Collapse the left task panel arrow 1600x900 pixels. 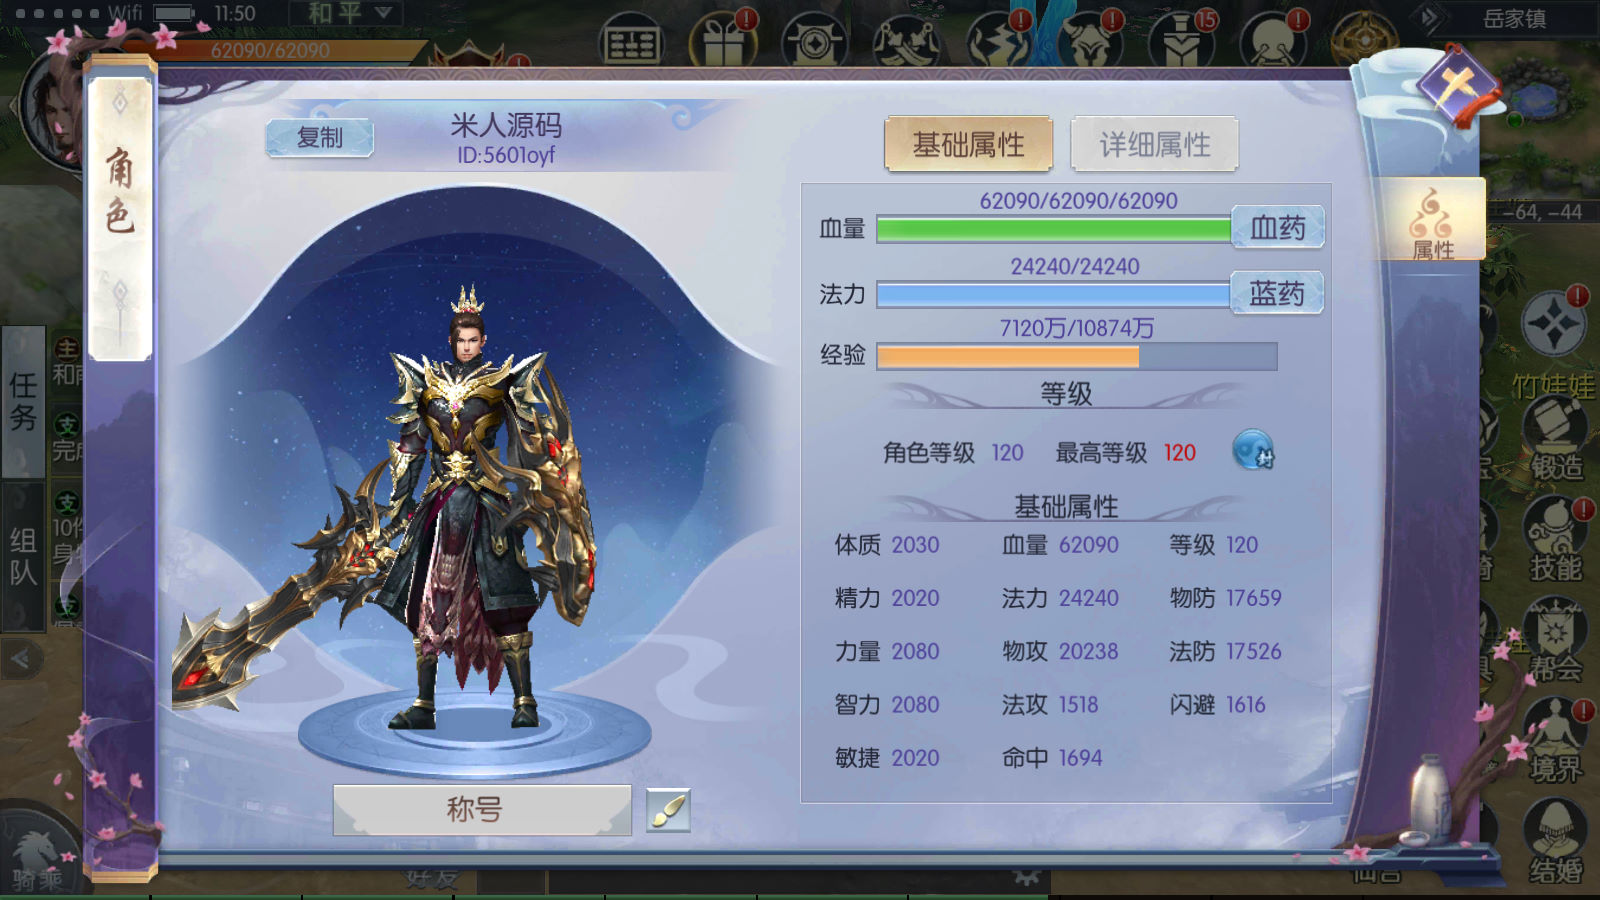(22, 658)
